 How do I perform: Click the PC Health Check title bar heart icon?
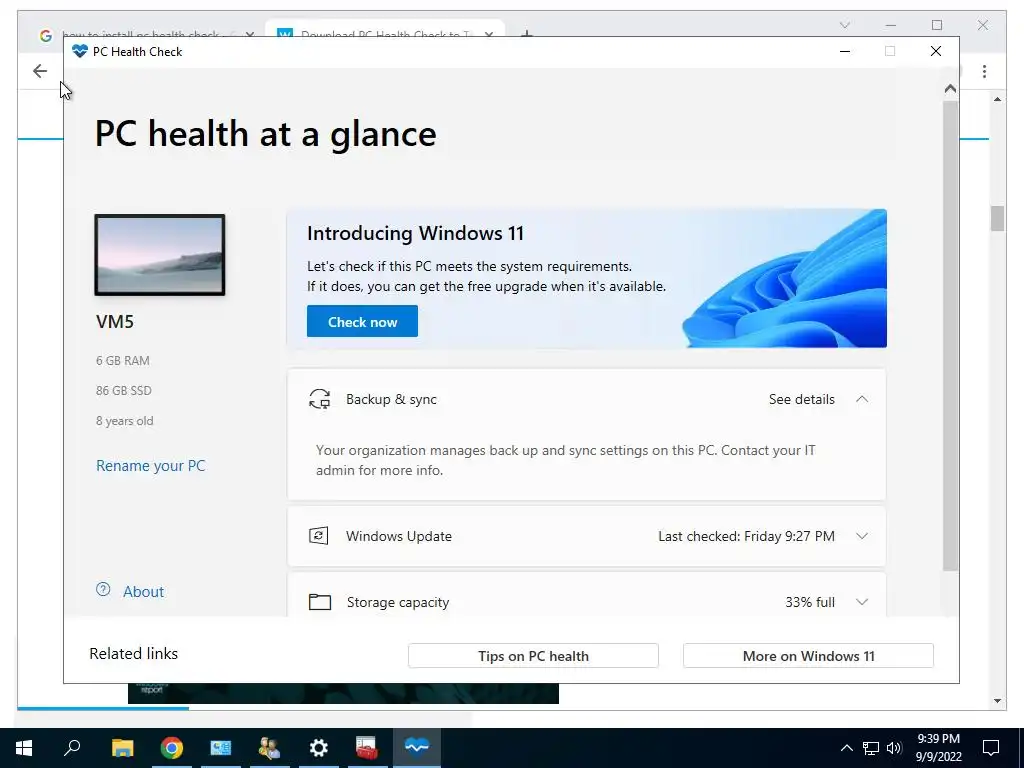pos(80,51)
